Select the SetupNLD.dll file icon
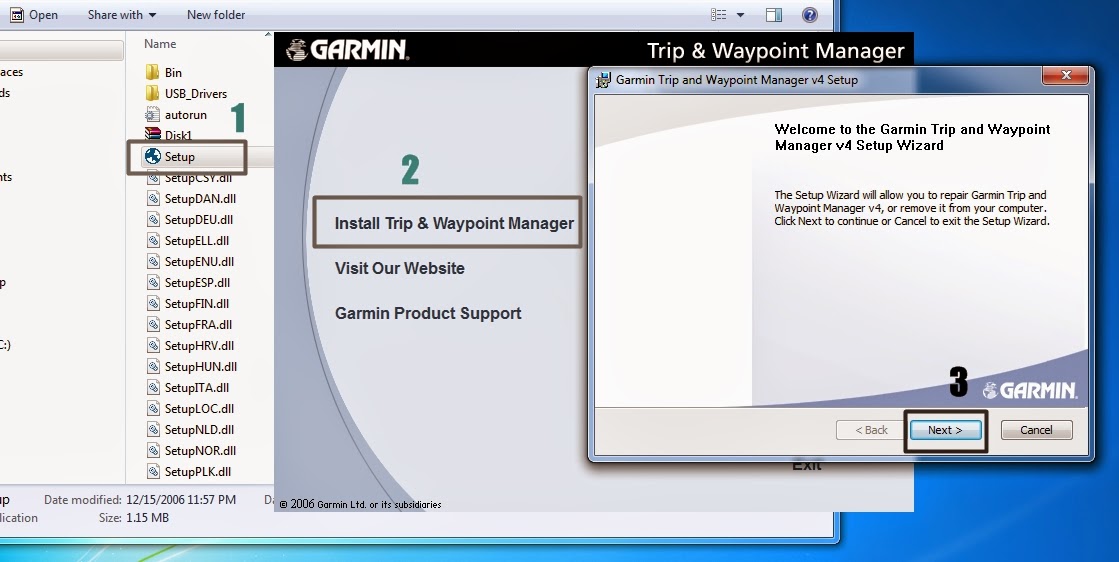Viewport: 1119px width, 562px height. click(x=153, y=429)
